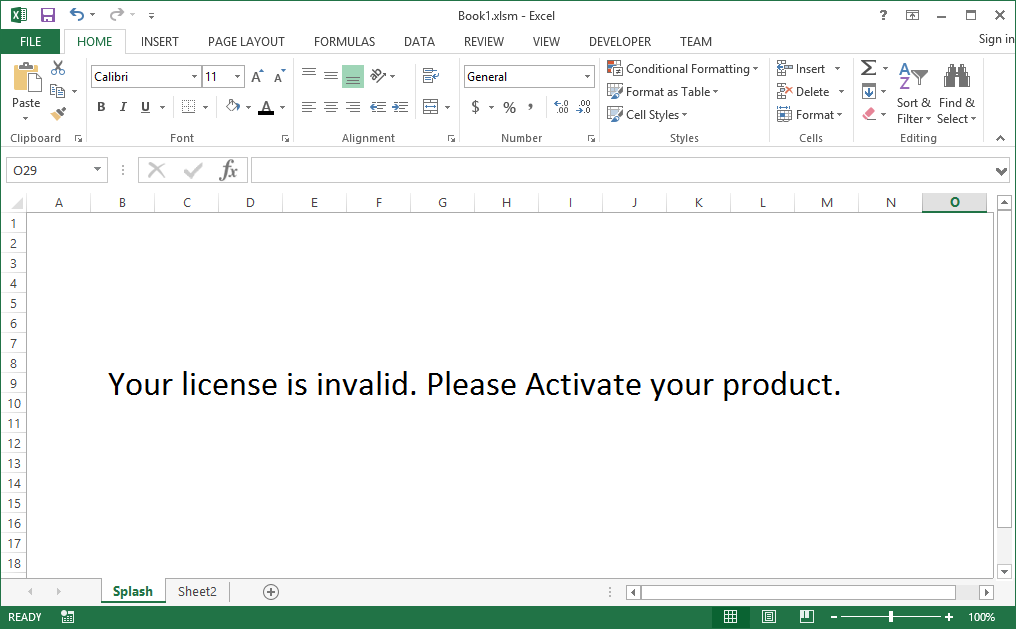Toggle Underline formatting
1016x629 pixels.
tap(145, 107)
